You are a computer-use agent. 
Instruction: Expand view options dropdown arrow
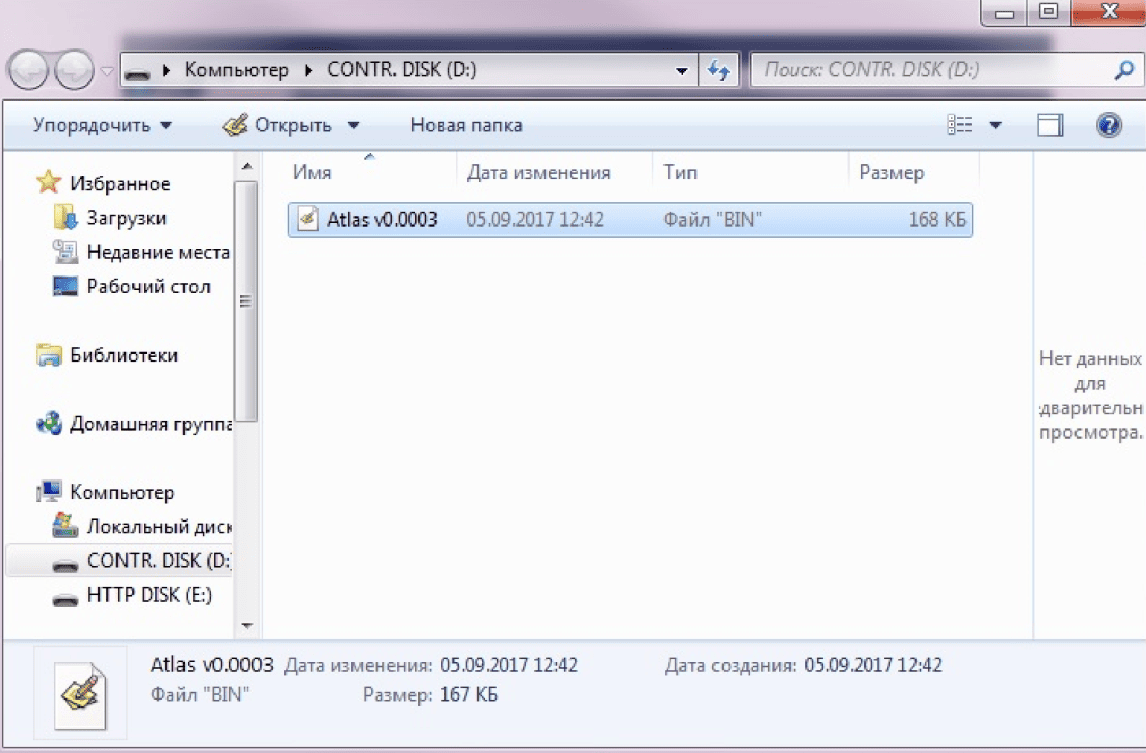click(995, 125)
